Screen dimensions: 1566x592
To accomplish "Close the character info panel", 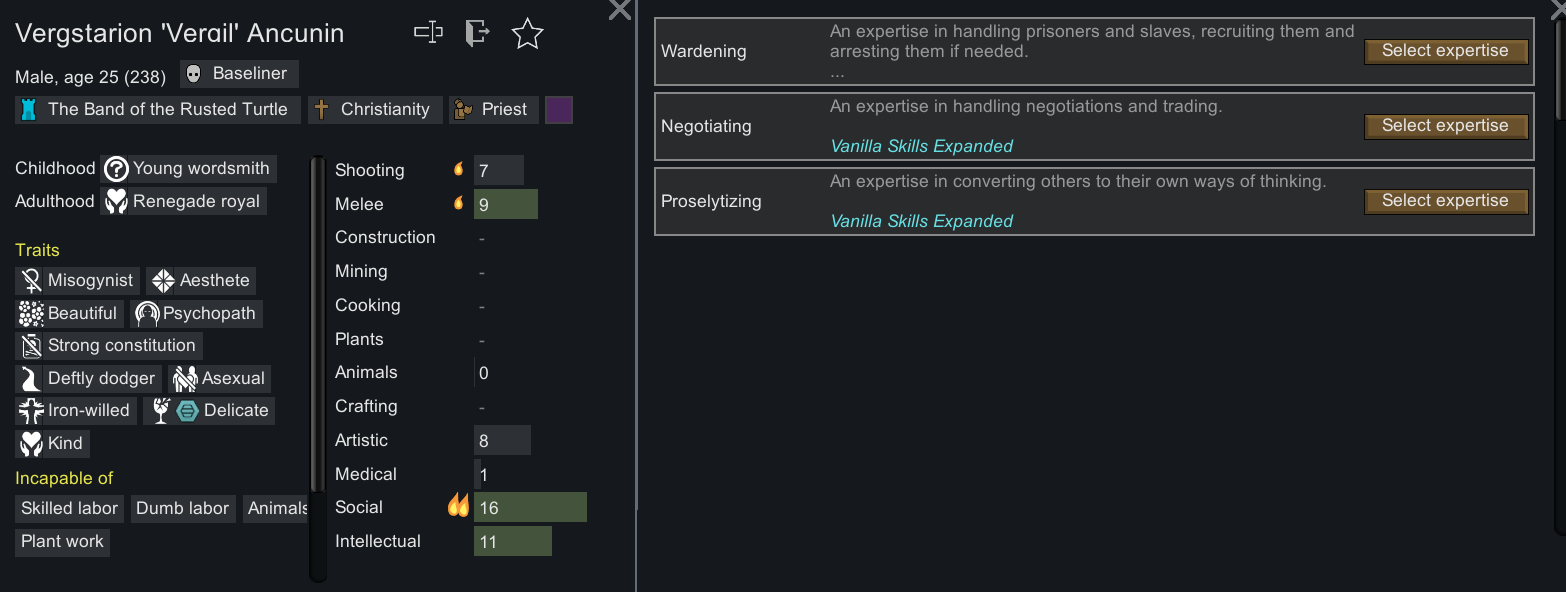I will point(620,10).
